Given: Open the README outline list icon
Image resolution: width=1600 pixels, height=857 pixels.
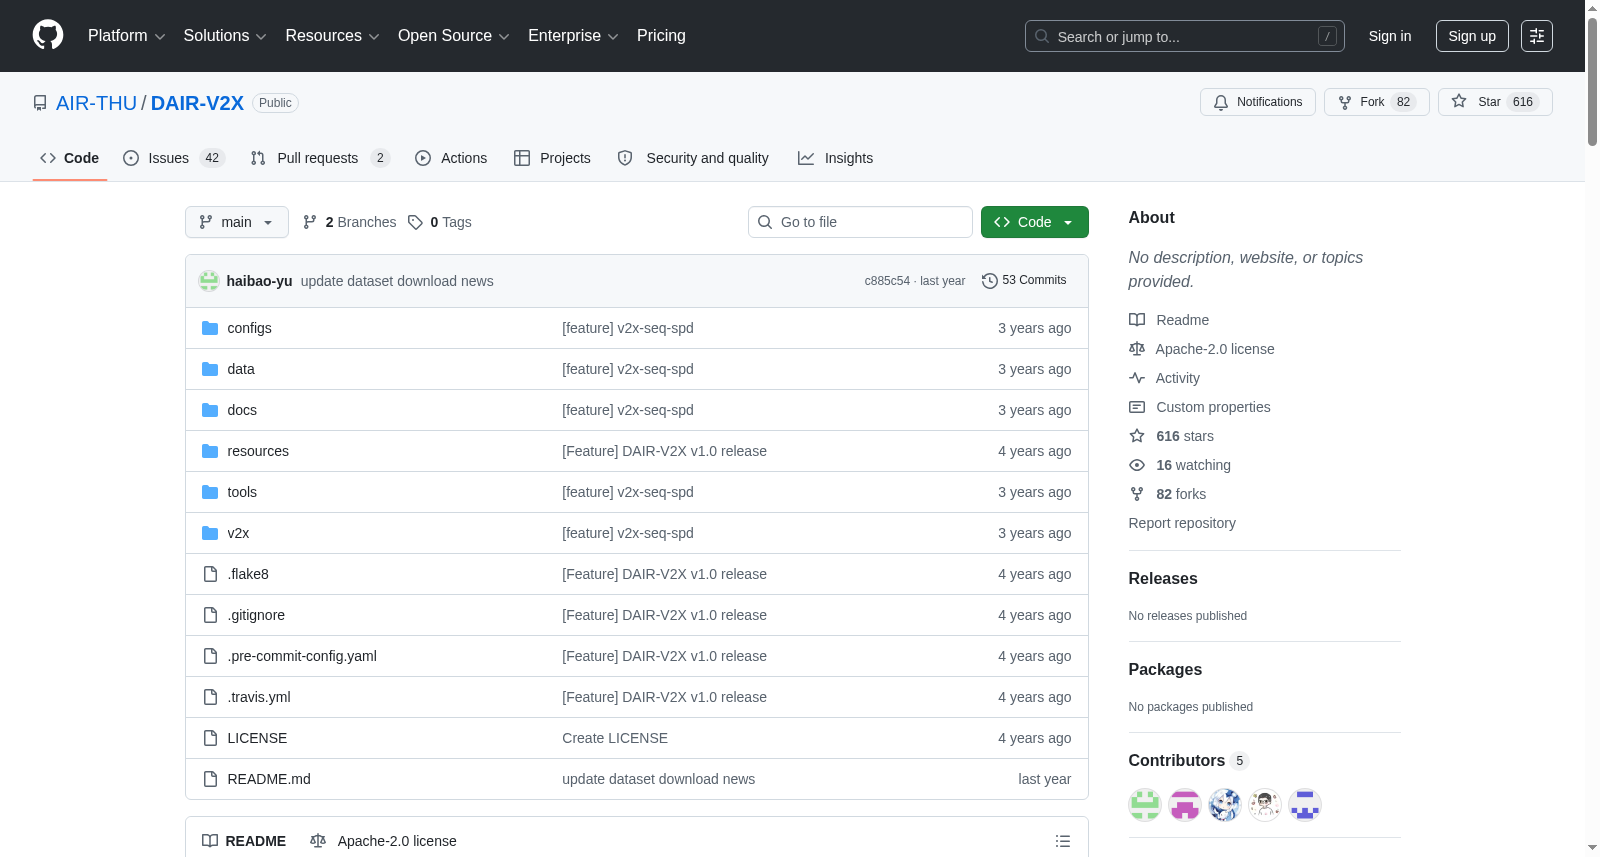Looking at the screenshot, I should (1063, 841).
